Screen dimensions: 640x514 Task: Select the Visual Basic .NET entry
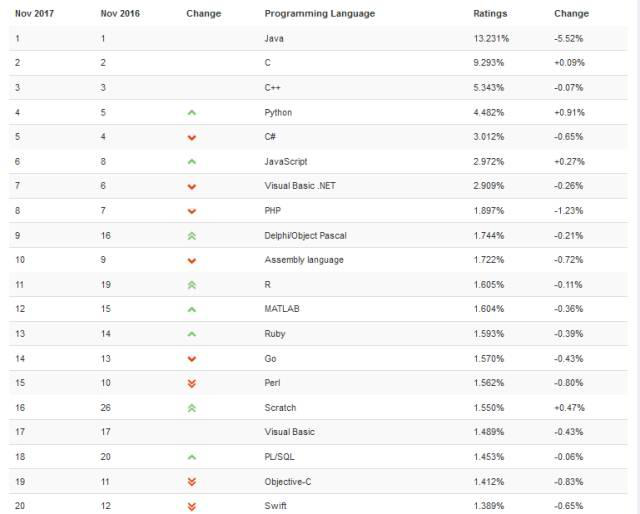pos(302,186)
